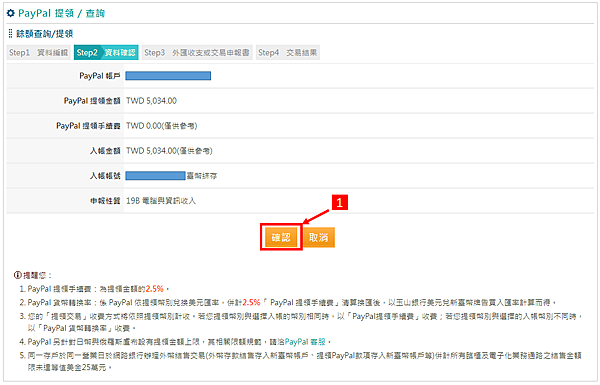This screenshot has height=385, width=600.
Task: Click the 提領手續費 value TWD 0.00(僅供參考)
Action: click(x=161, y=126)
